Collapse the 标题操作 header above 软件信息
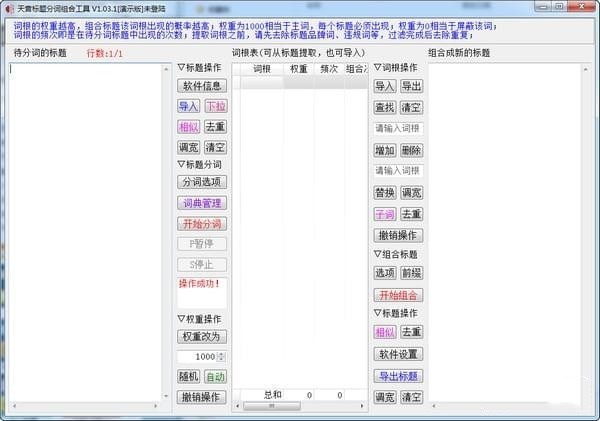The image size is (600, 421). click(x=199, y=68)
